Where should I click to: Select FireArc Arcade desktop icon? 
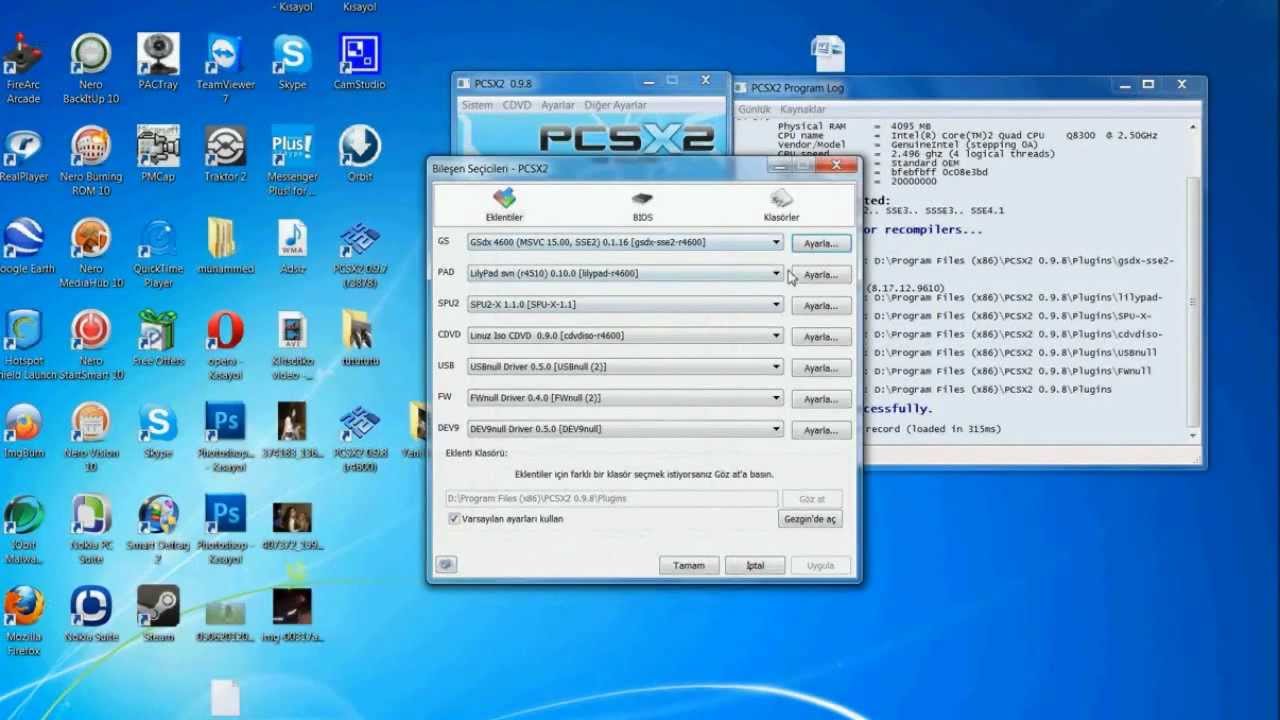[x=23, y=70]
